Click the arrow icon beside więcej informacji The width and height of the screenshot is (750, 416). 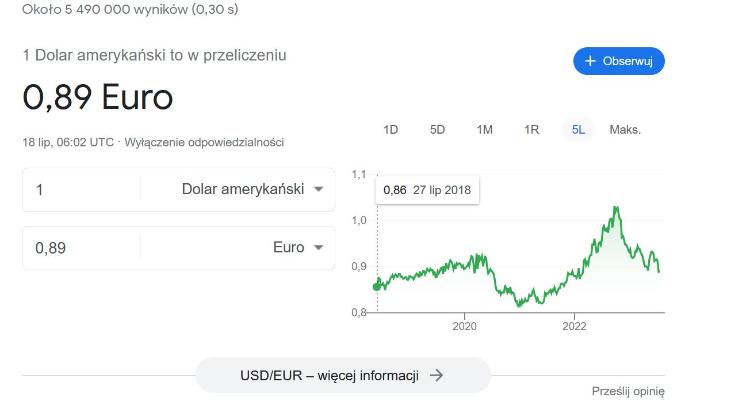pos(436,375)
